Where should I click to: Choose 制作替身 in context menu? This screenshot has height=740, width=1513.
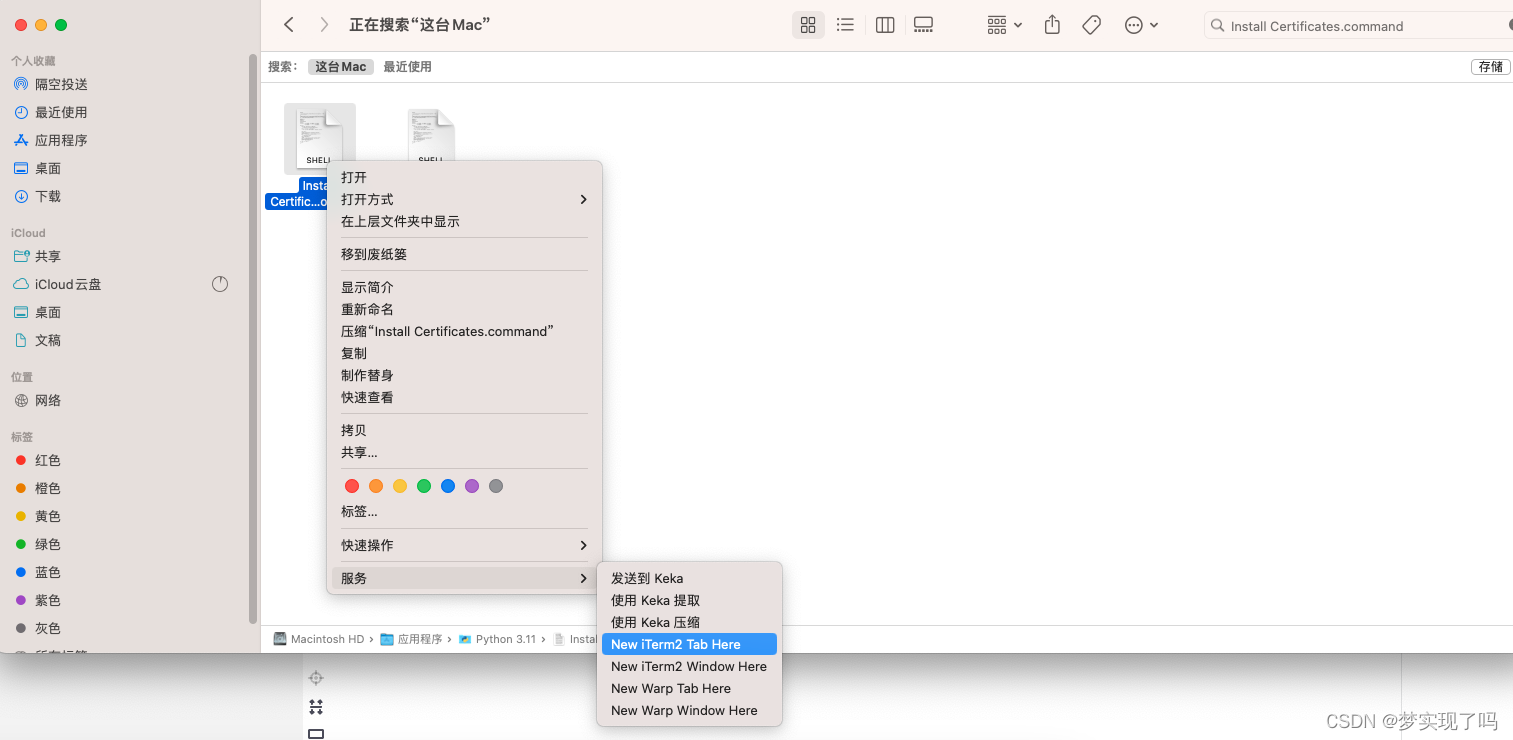click(464, 375)
